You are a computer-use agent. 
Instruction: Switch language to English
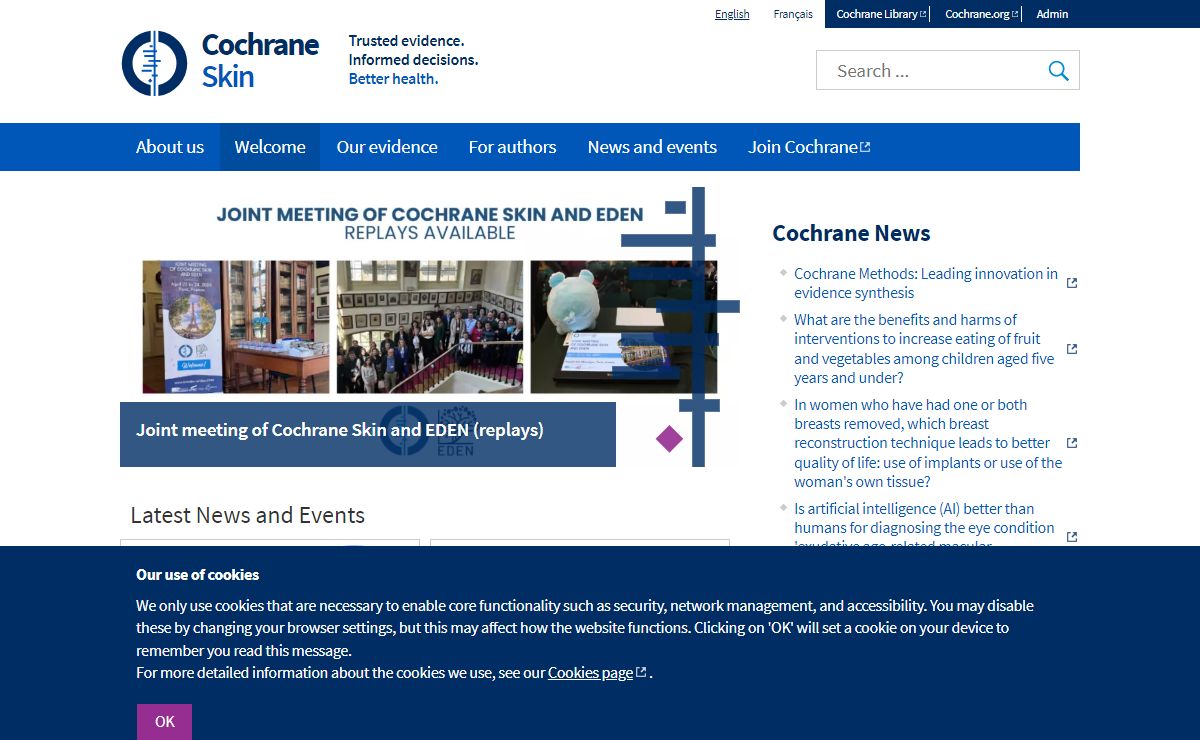732,14
